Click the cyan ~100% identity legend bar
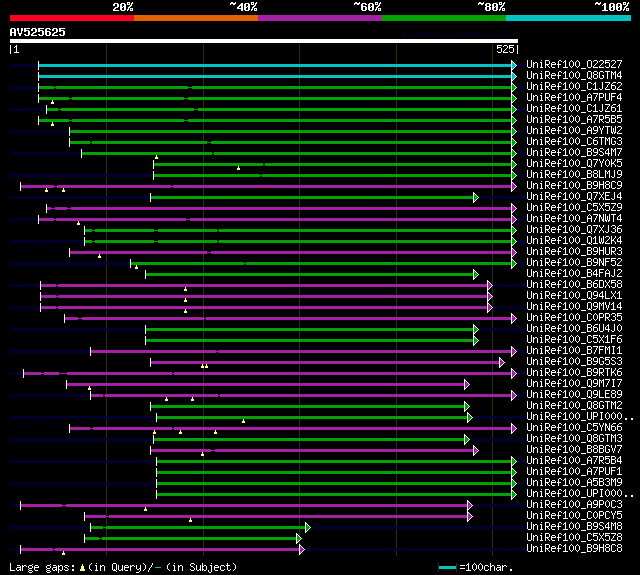Viewport: 640px width, 575px height. pyautogui.click(x=568, y=18)
